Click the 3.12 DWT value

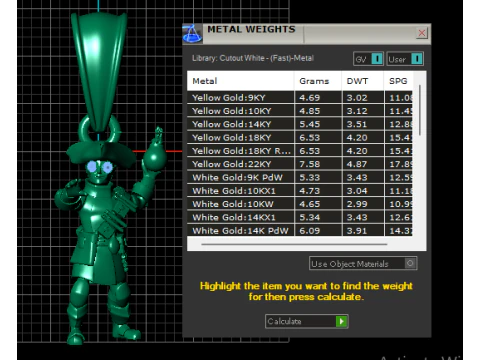pyautogui.click(x=357, y=111)
